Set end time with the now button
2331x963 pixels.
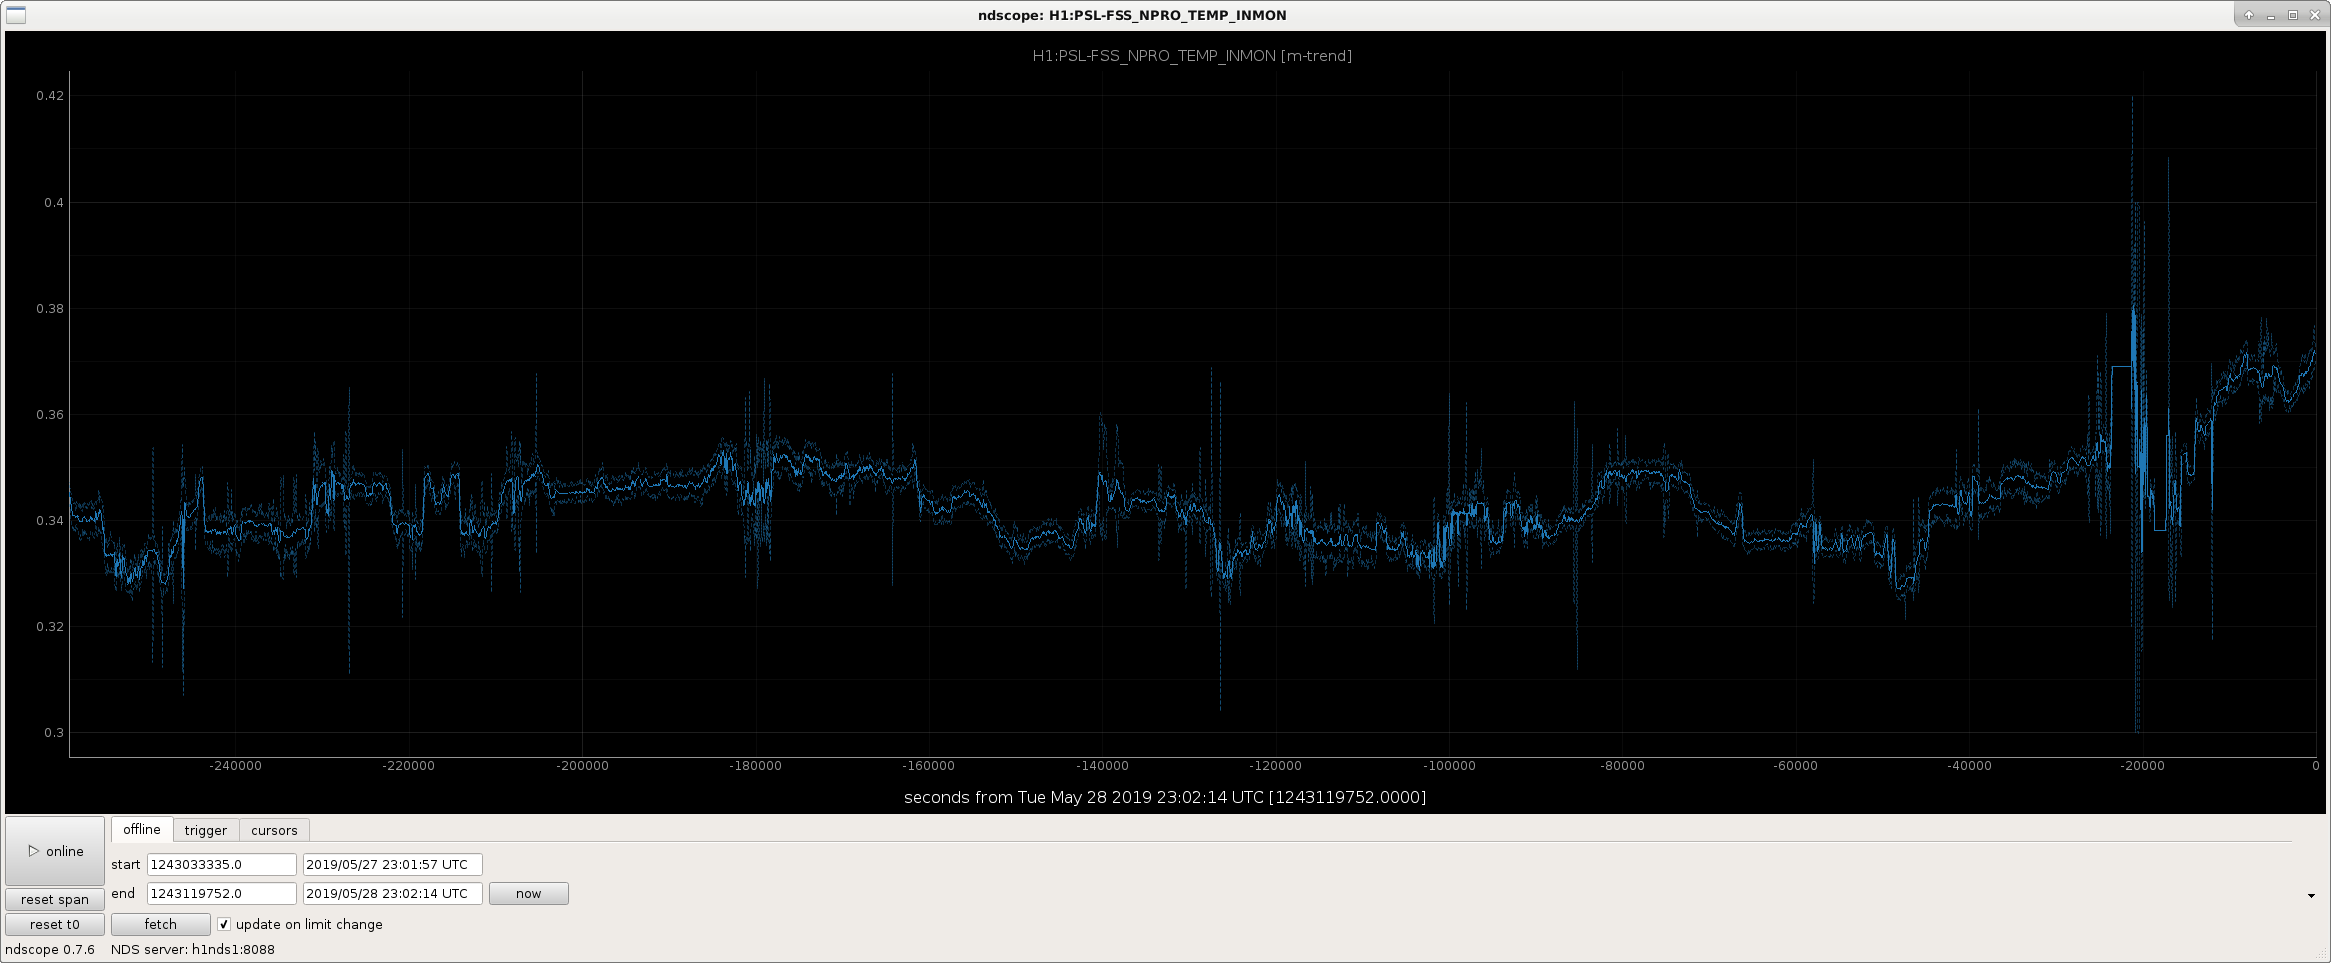point(528,893)
